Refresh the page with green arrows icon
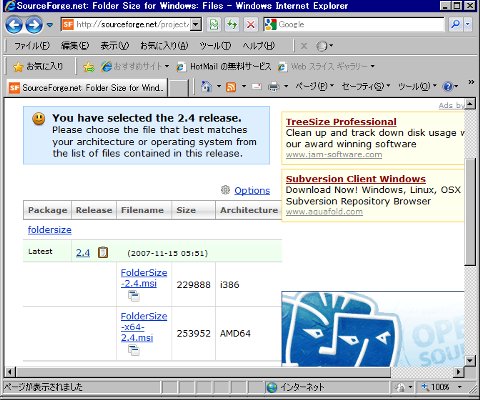 click(232, 25)
